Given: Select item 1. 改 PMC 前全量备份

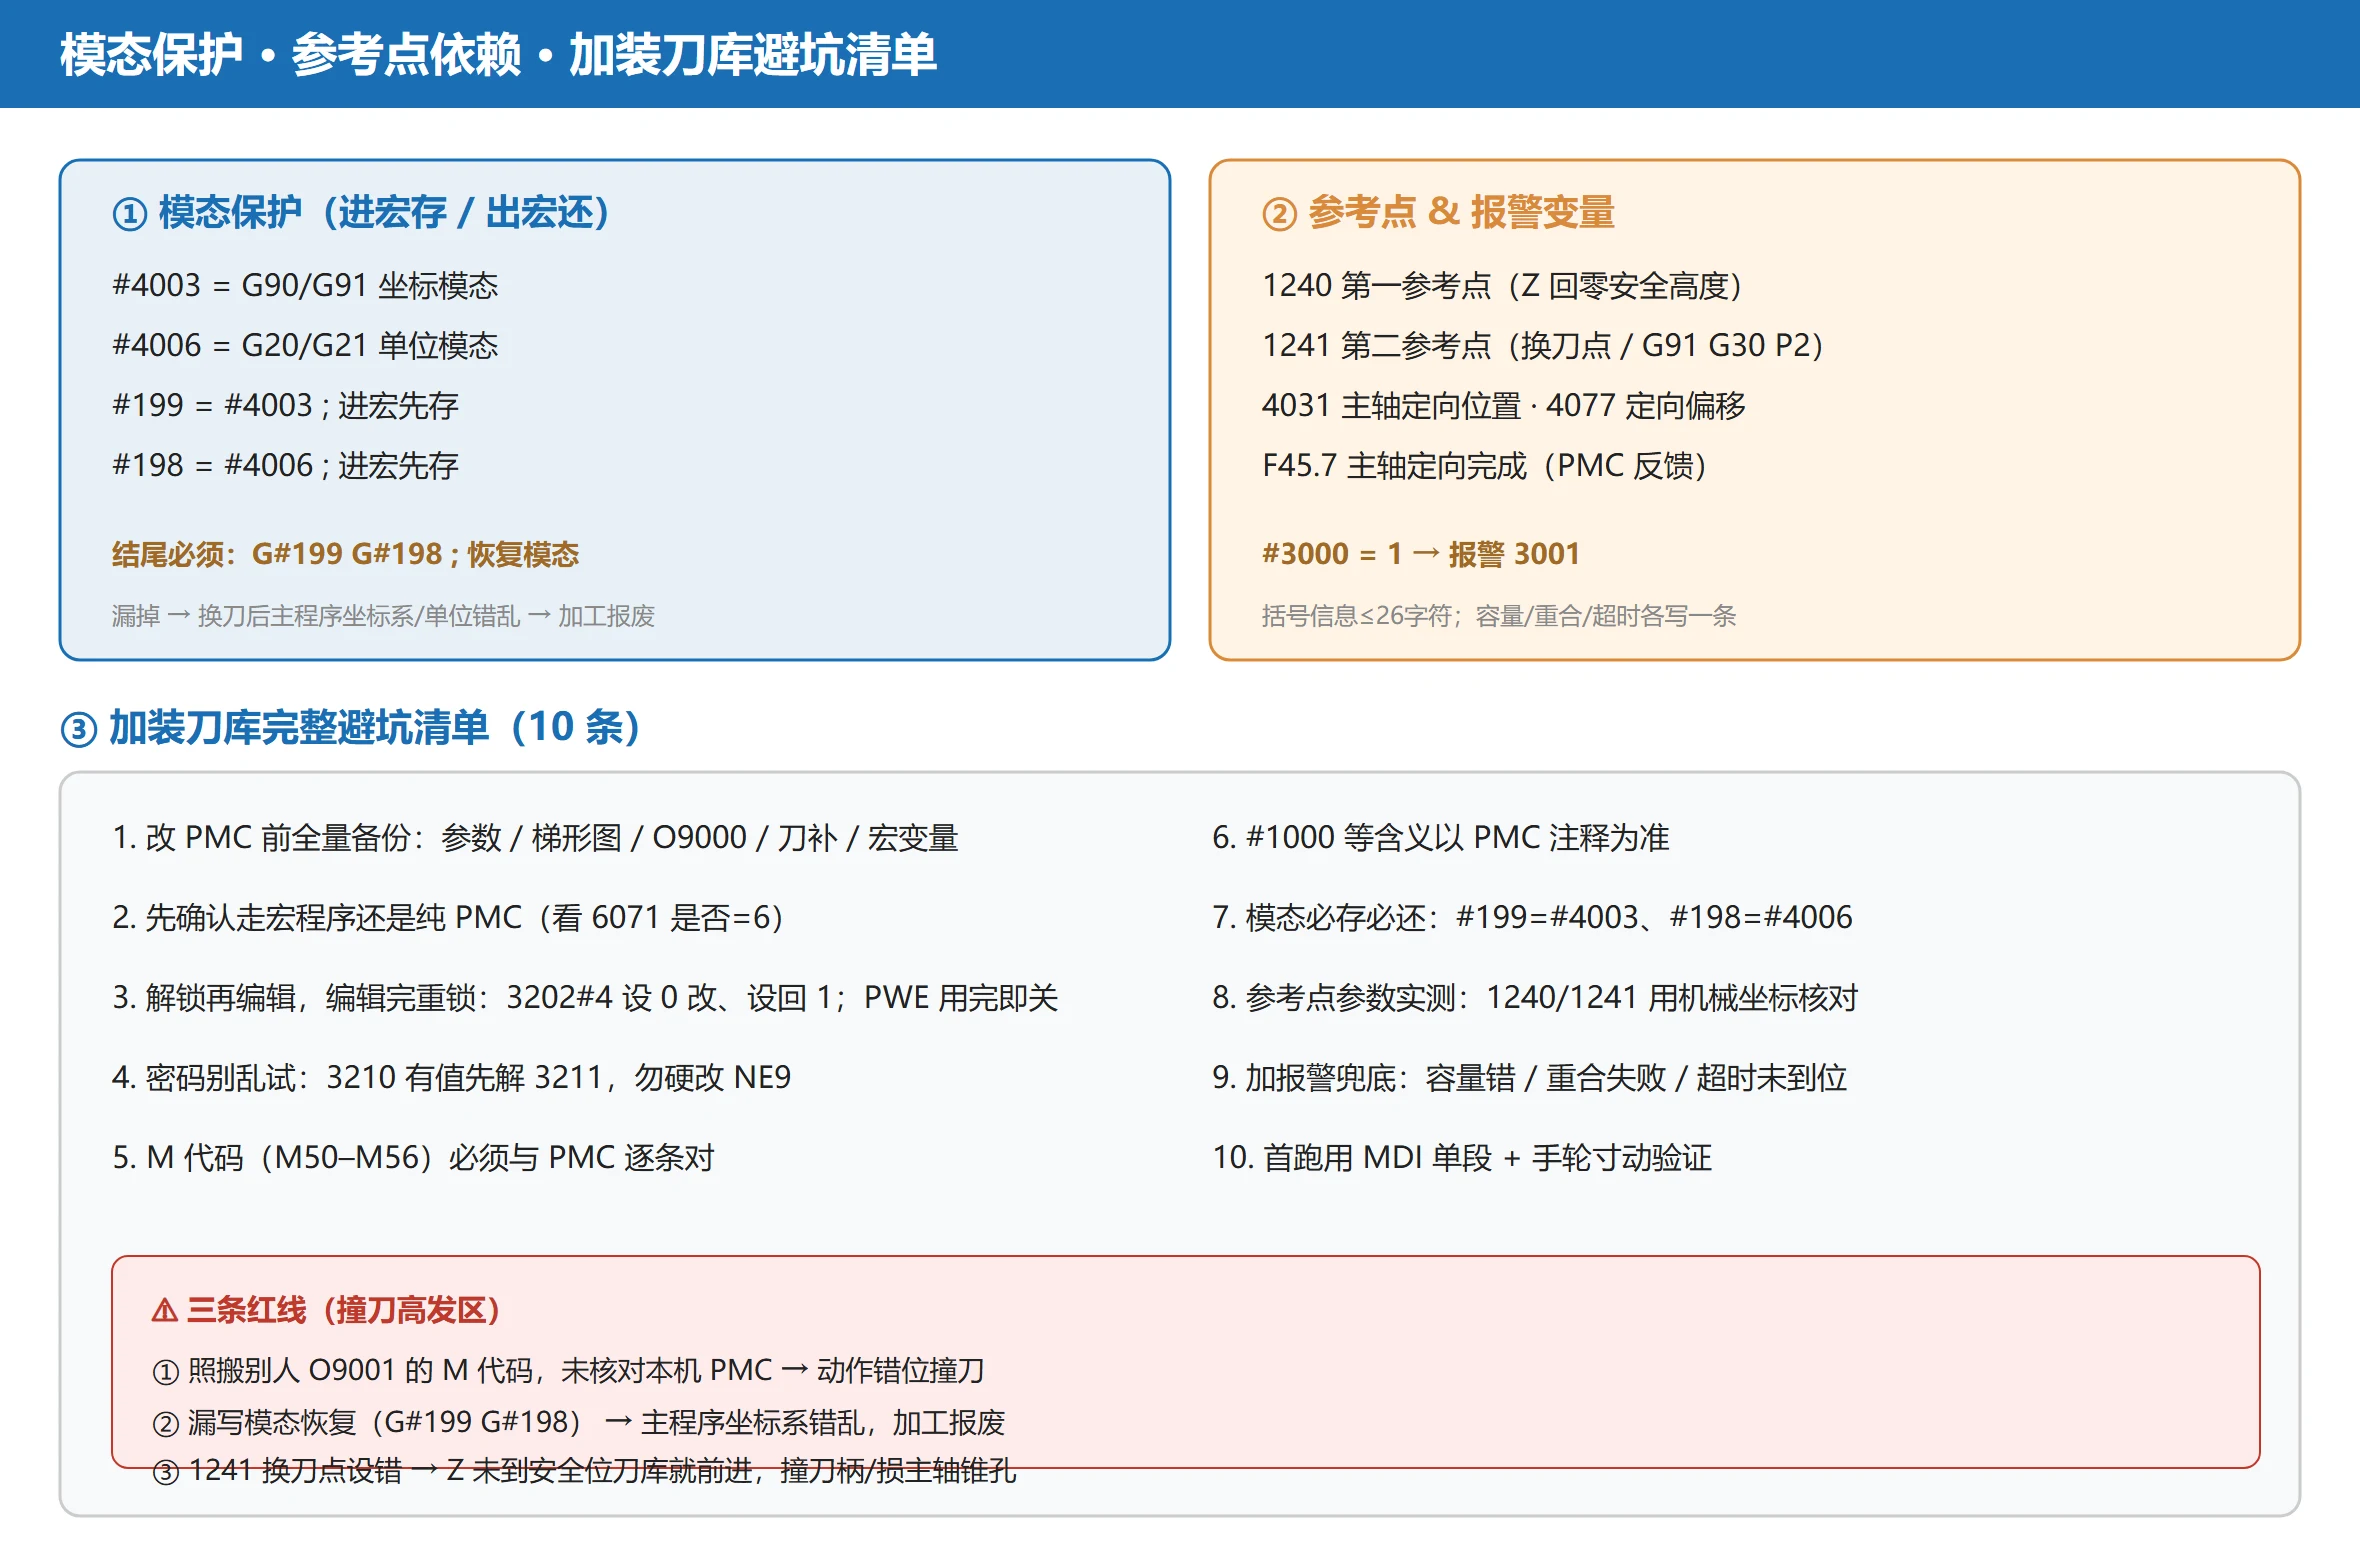Looking at the screenshot, I should 535,838.
